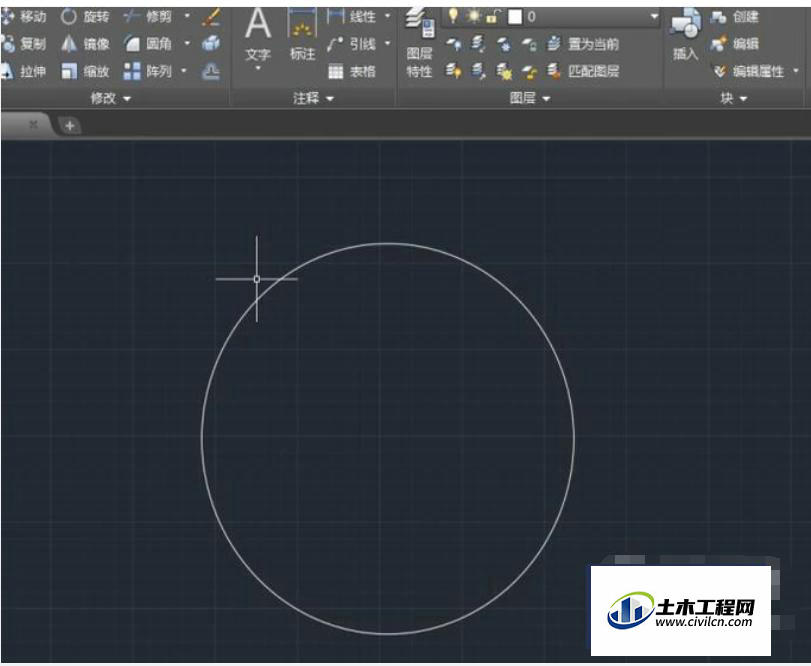Select the 修剪 (Trim) tool
Image resolution: width=811 pixels, height=666 pixels.
pyautogui.click(x=148, y=17)
